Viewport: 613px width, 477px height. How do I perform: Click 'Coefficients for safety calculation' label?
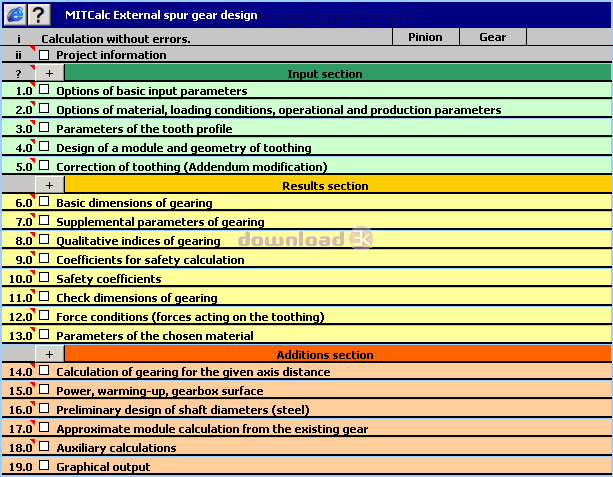pyautogui.click(x=150, y=260)
